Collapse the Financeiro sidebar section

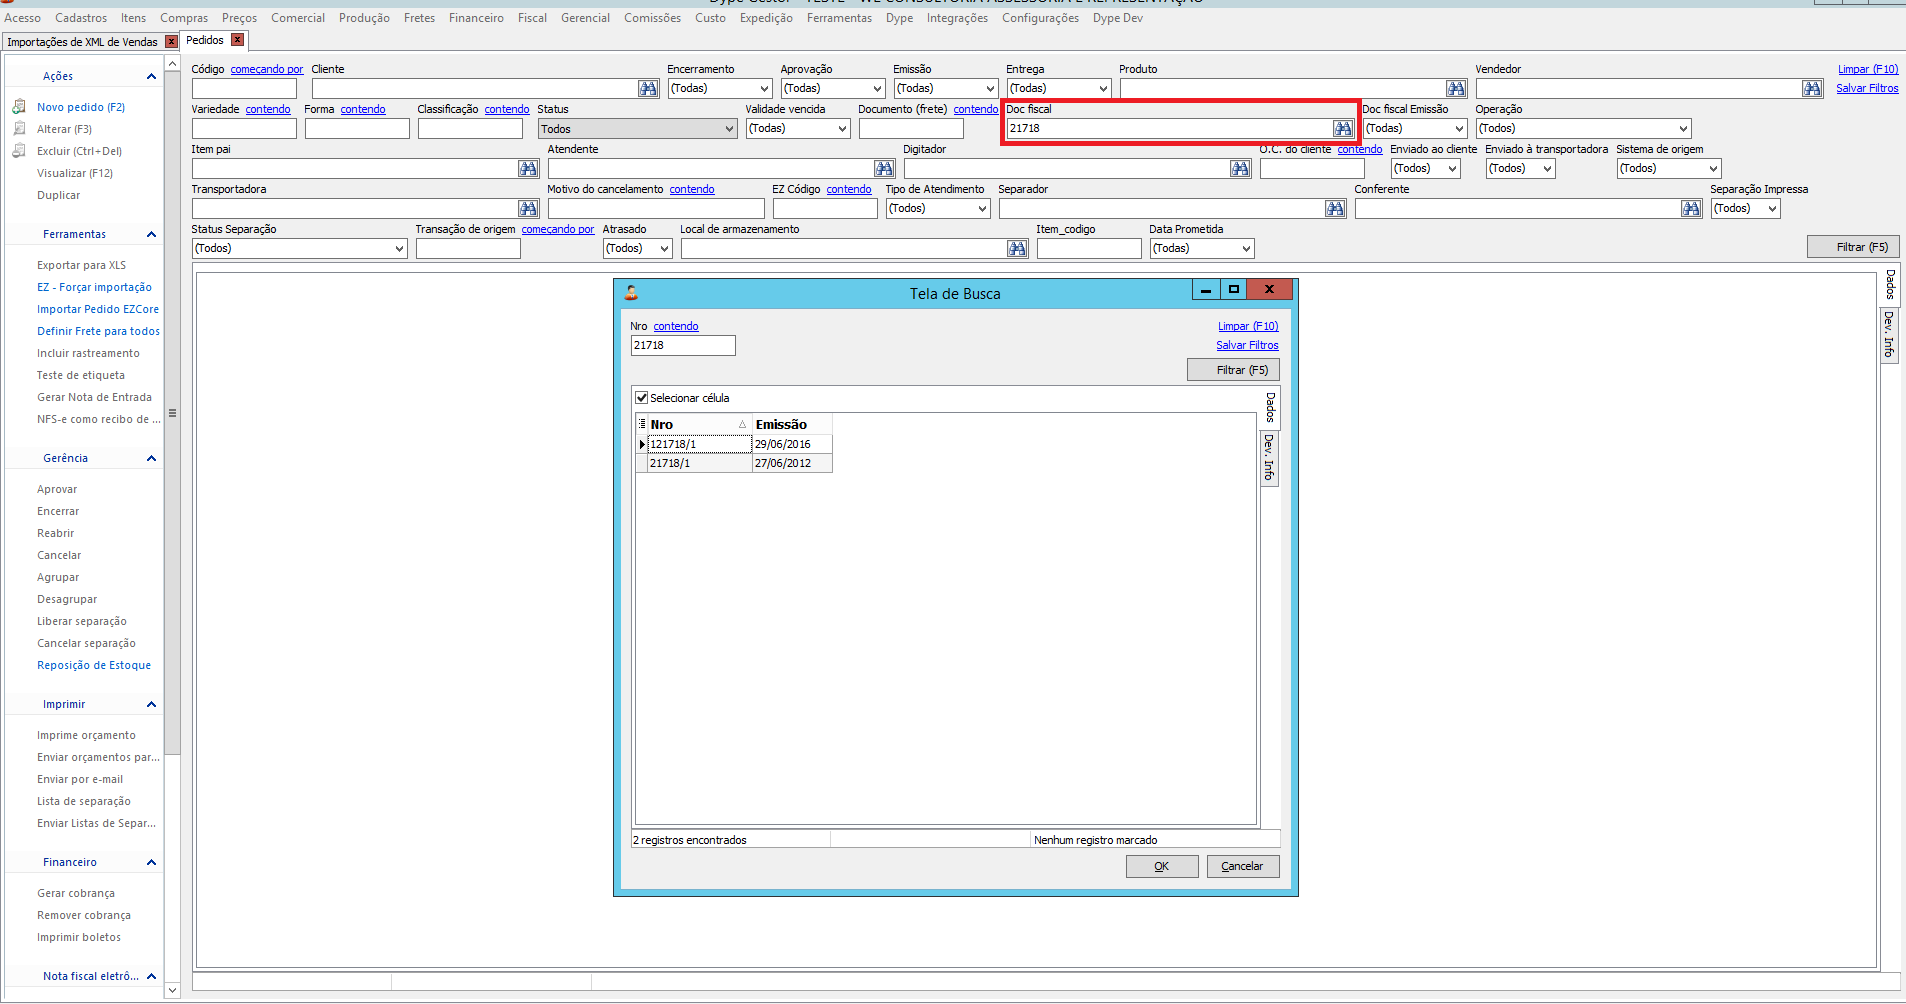click(151, 862)
